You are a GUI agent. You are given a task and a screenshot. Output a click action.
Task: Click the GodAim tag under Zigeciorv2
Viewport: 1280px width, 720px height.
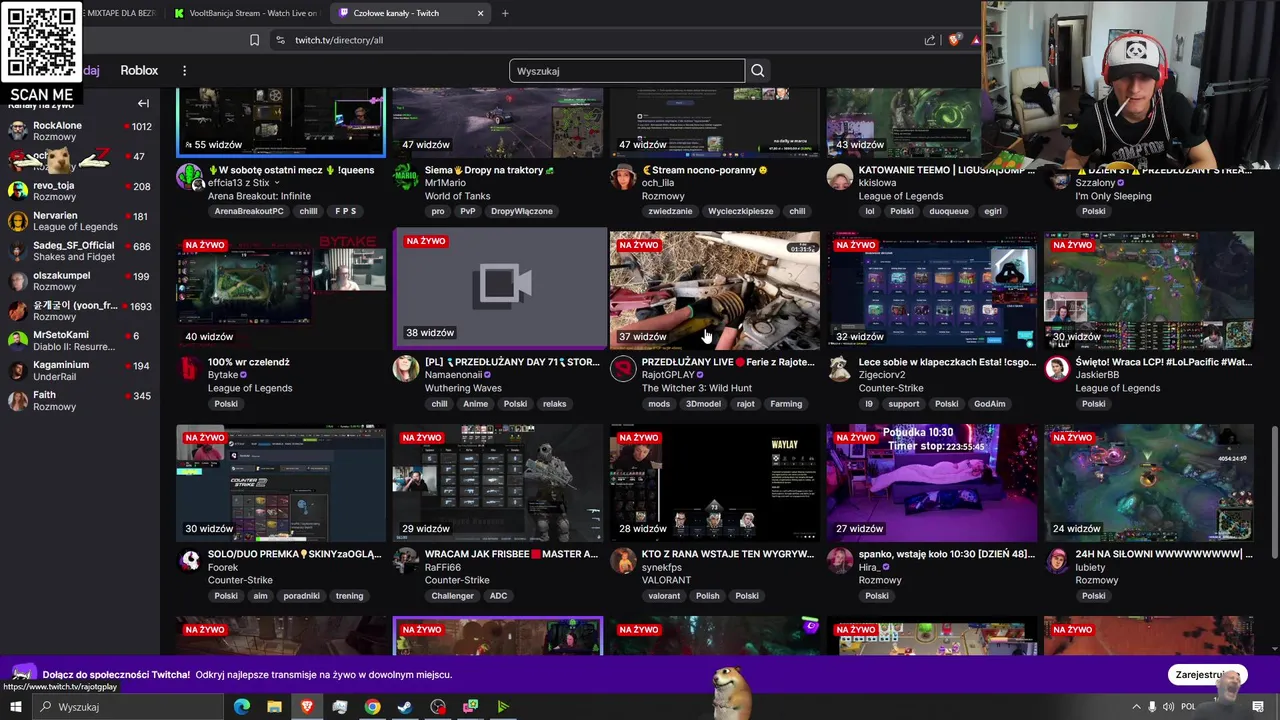pos(989,404)
